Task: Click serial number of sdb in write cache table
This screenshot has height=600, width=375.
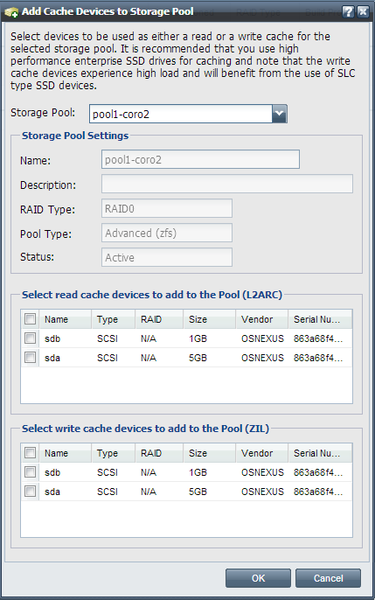Action: pyautogui.click(x=317, y=473)
